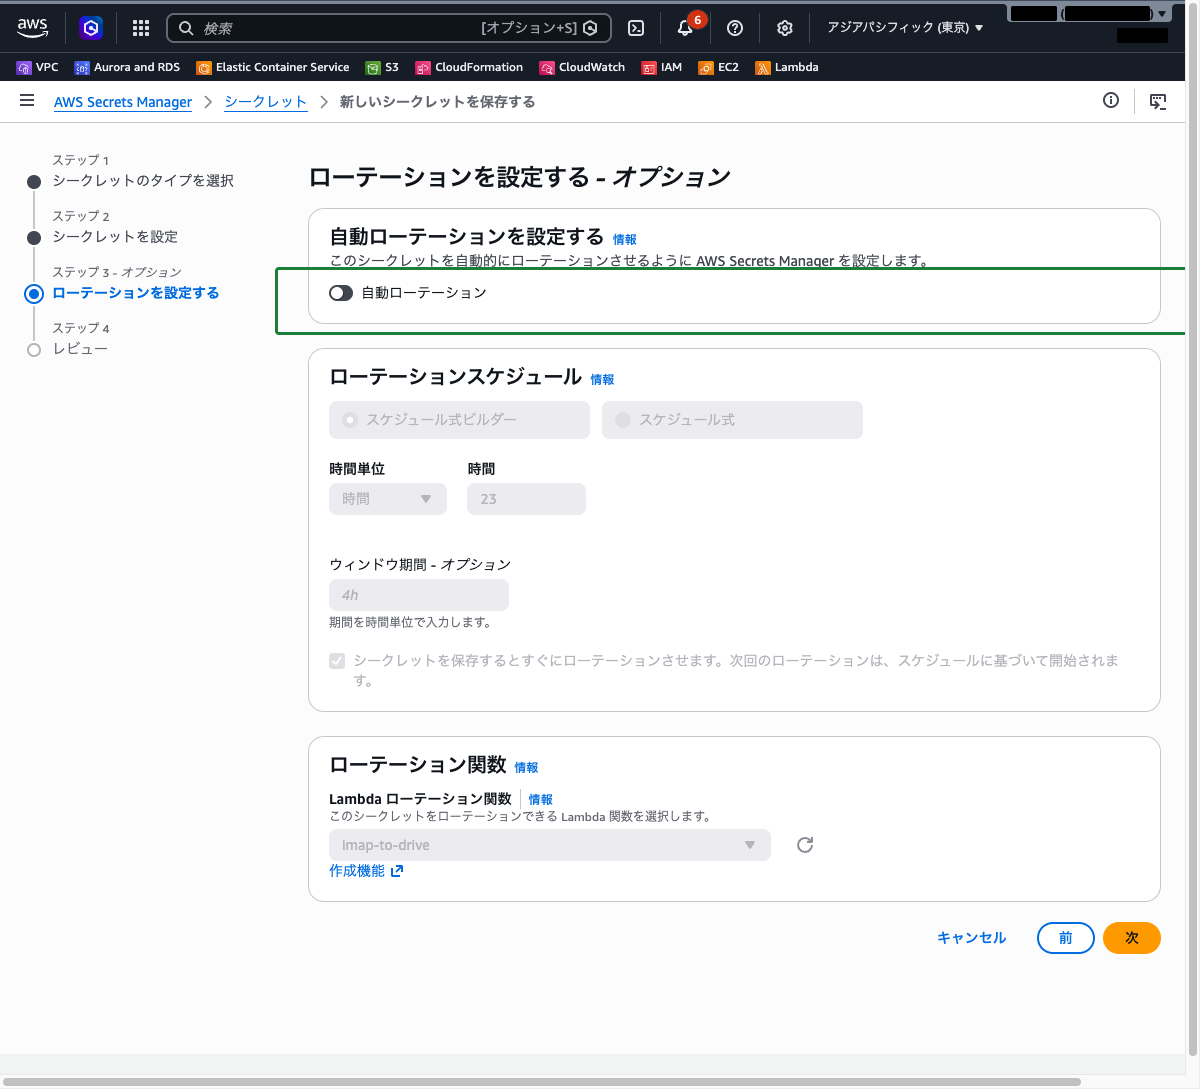Go to step 4 レビュー
The image size is (1200, 1089).
80,349
